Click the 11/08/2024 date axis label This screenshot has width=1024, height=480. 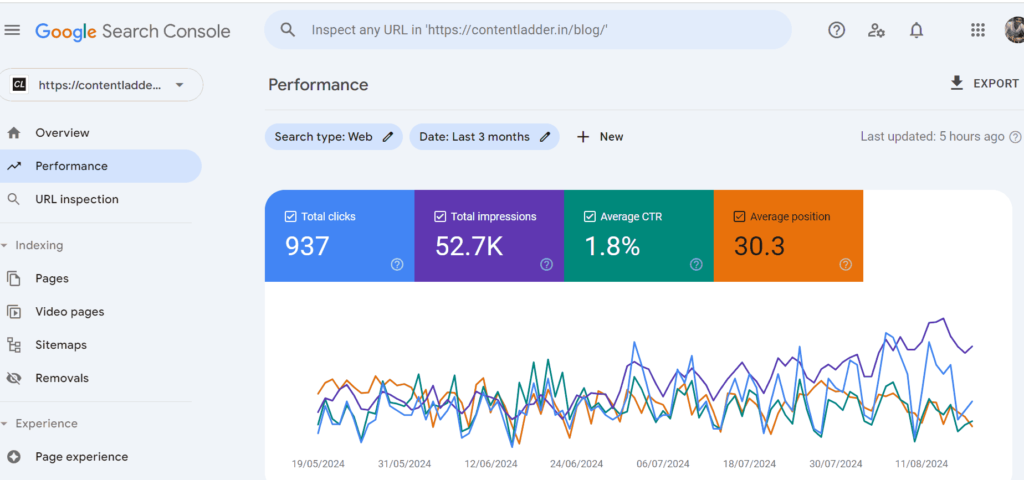(x=921, y=464)
